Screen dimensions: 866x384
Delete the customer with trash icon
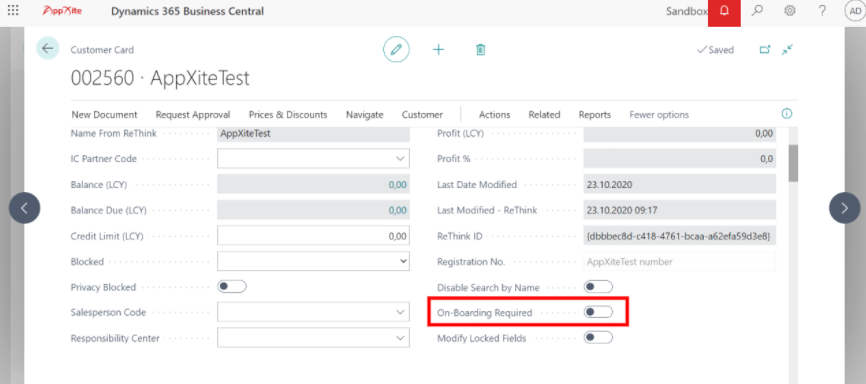[480, 50]
